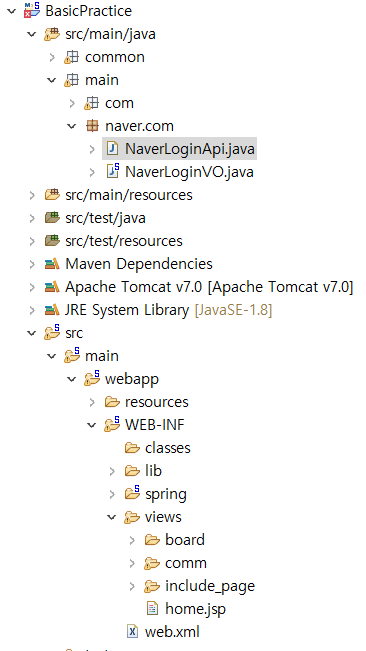Expand the com package
366x651 pixels.
(x=72, y=103)
